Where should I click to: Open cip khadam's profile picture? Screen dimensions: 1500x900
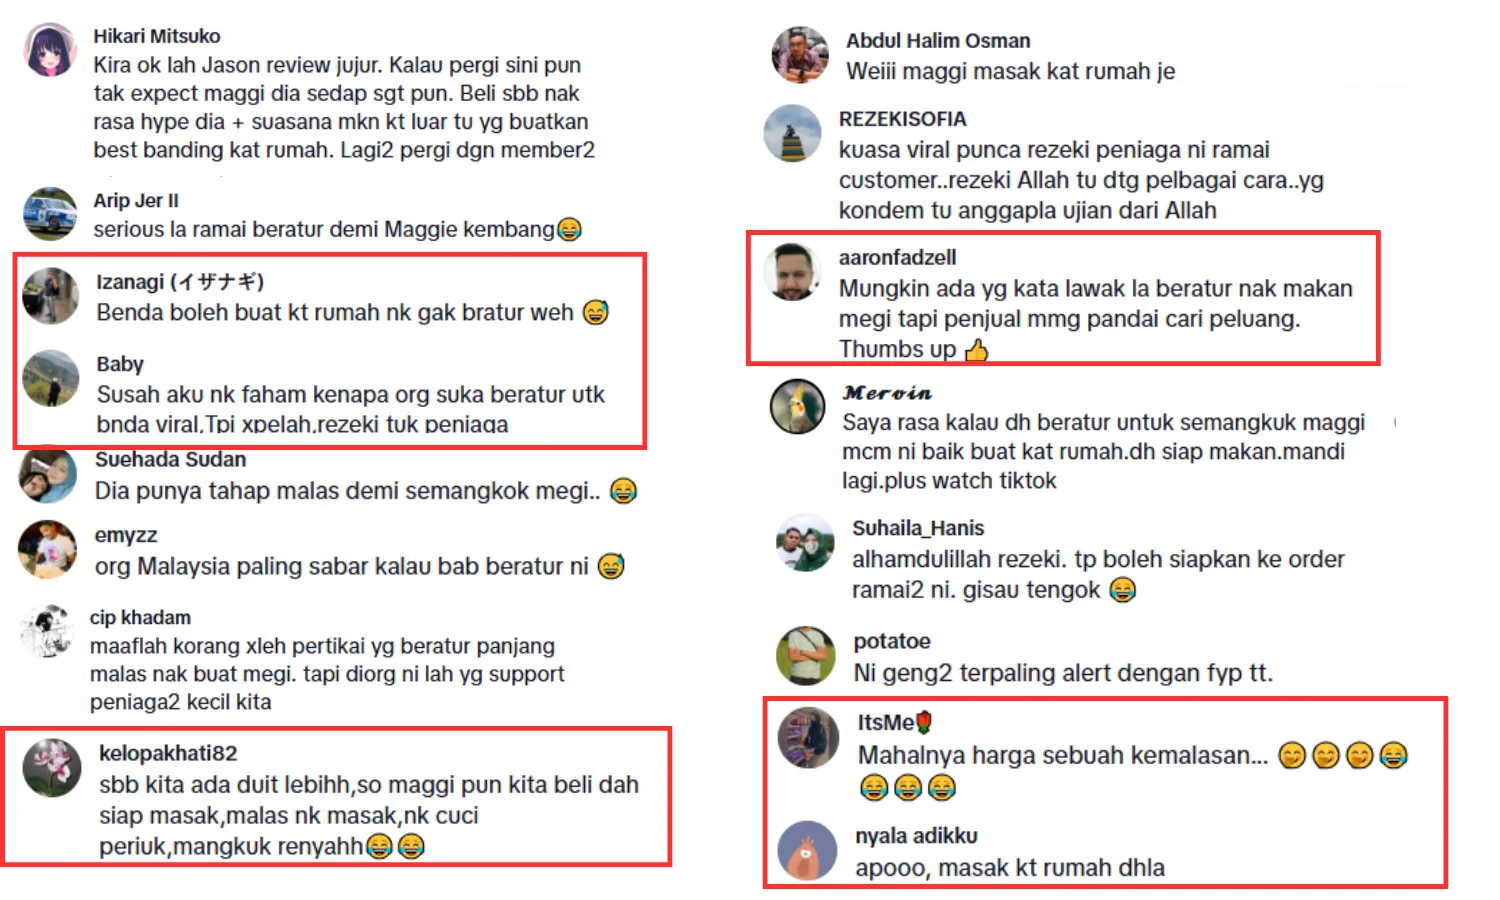[47, 631]
